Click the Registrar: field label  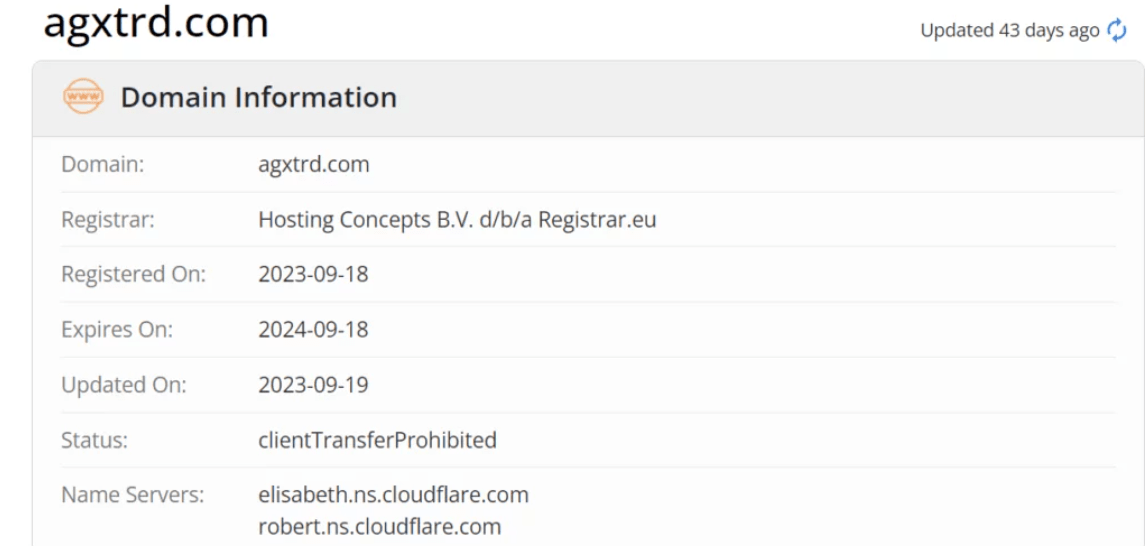(108, 220)
